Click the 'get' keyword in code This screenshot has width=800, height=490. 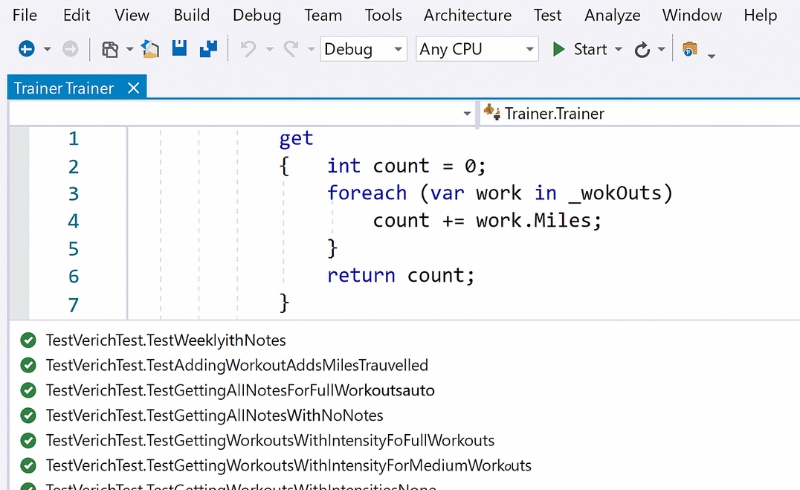click(296, 139)
